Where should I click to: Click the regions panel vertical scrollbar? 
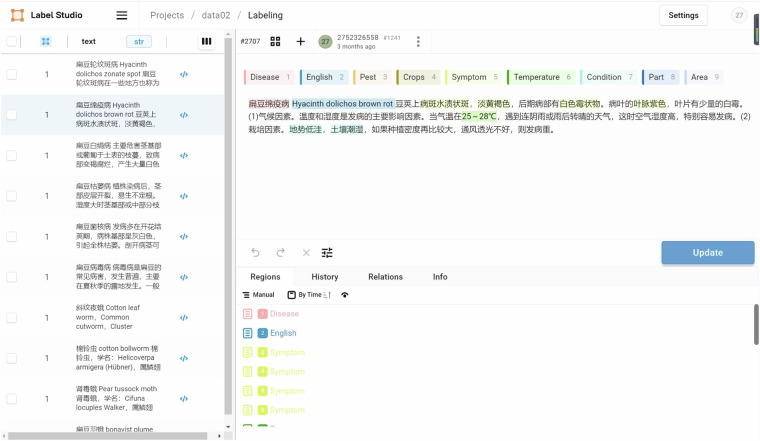tap(756, 325)
